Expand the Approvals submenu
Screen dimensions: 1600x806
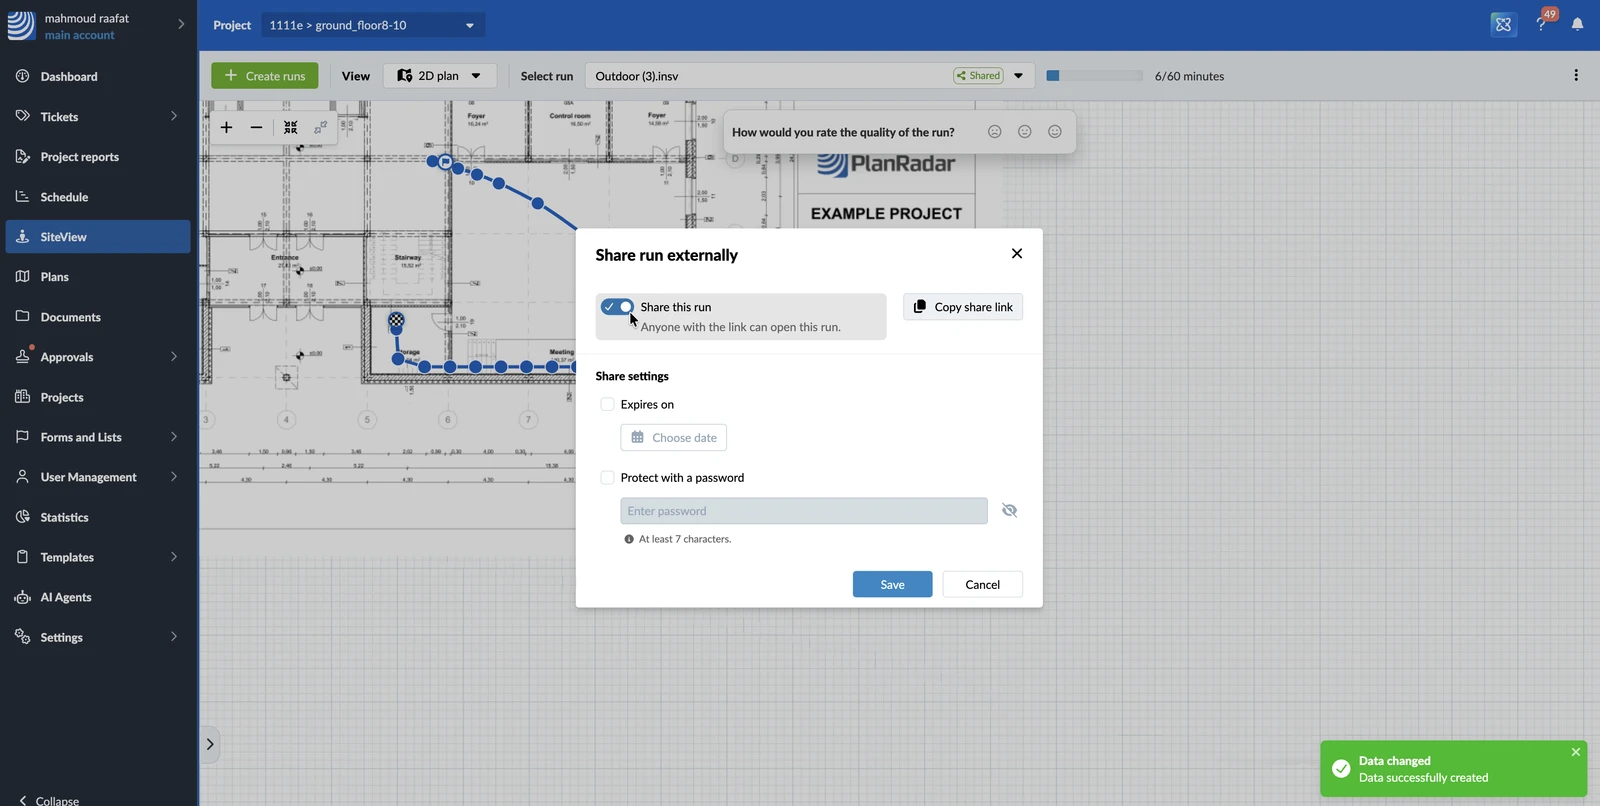174,357
